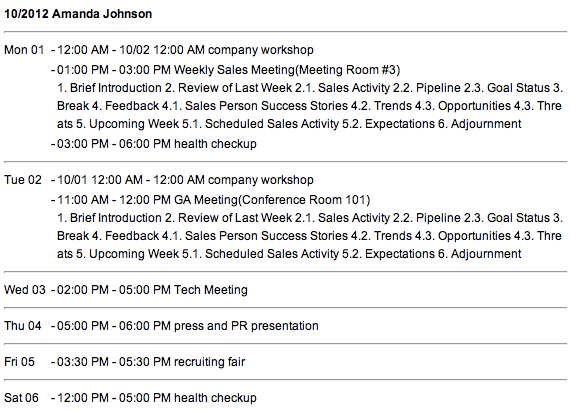The width and height of the screenshot is (570, 413).
Task: Click the 03:30 PM - 05:30 PM time range
Action: click(114, 362)
